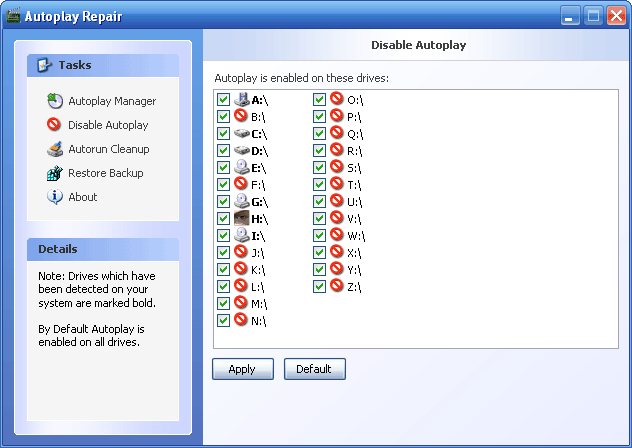Open the Autorun Cleanup task
632x448 pixels.
109,149
